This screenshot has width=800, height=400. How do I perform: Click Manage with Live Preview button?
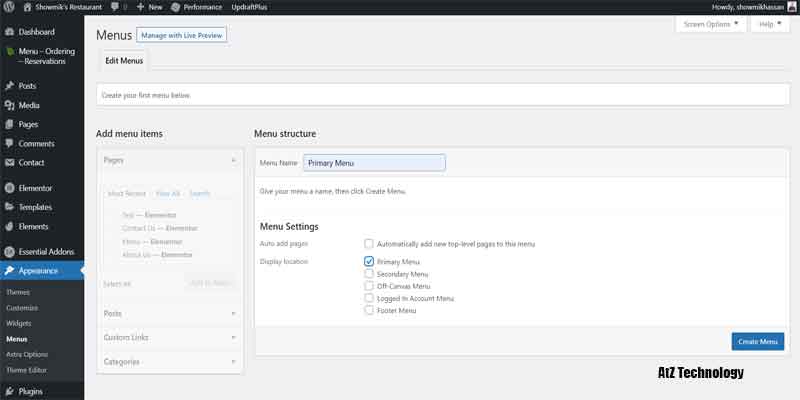click(x=182, y=35)
